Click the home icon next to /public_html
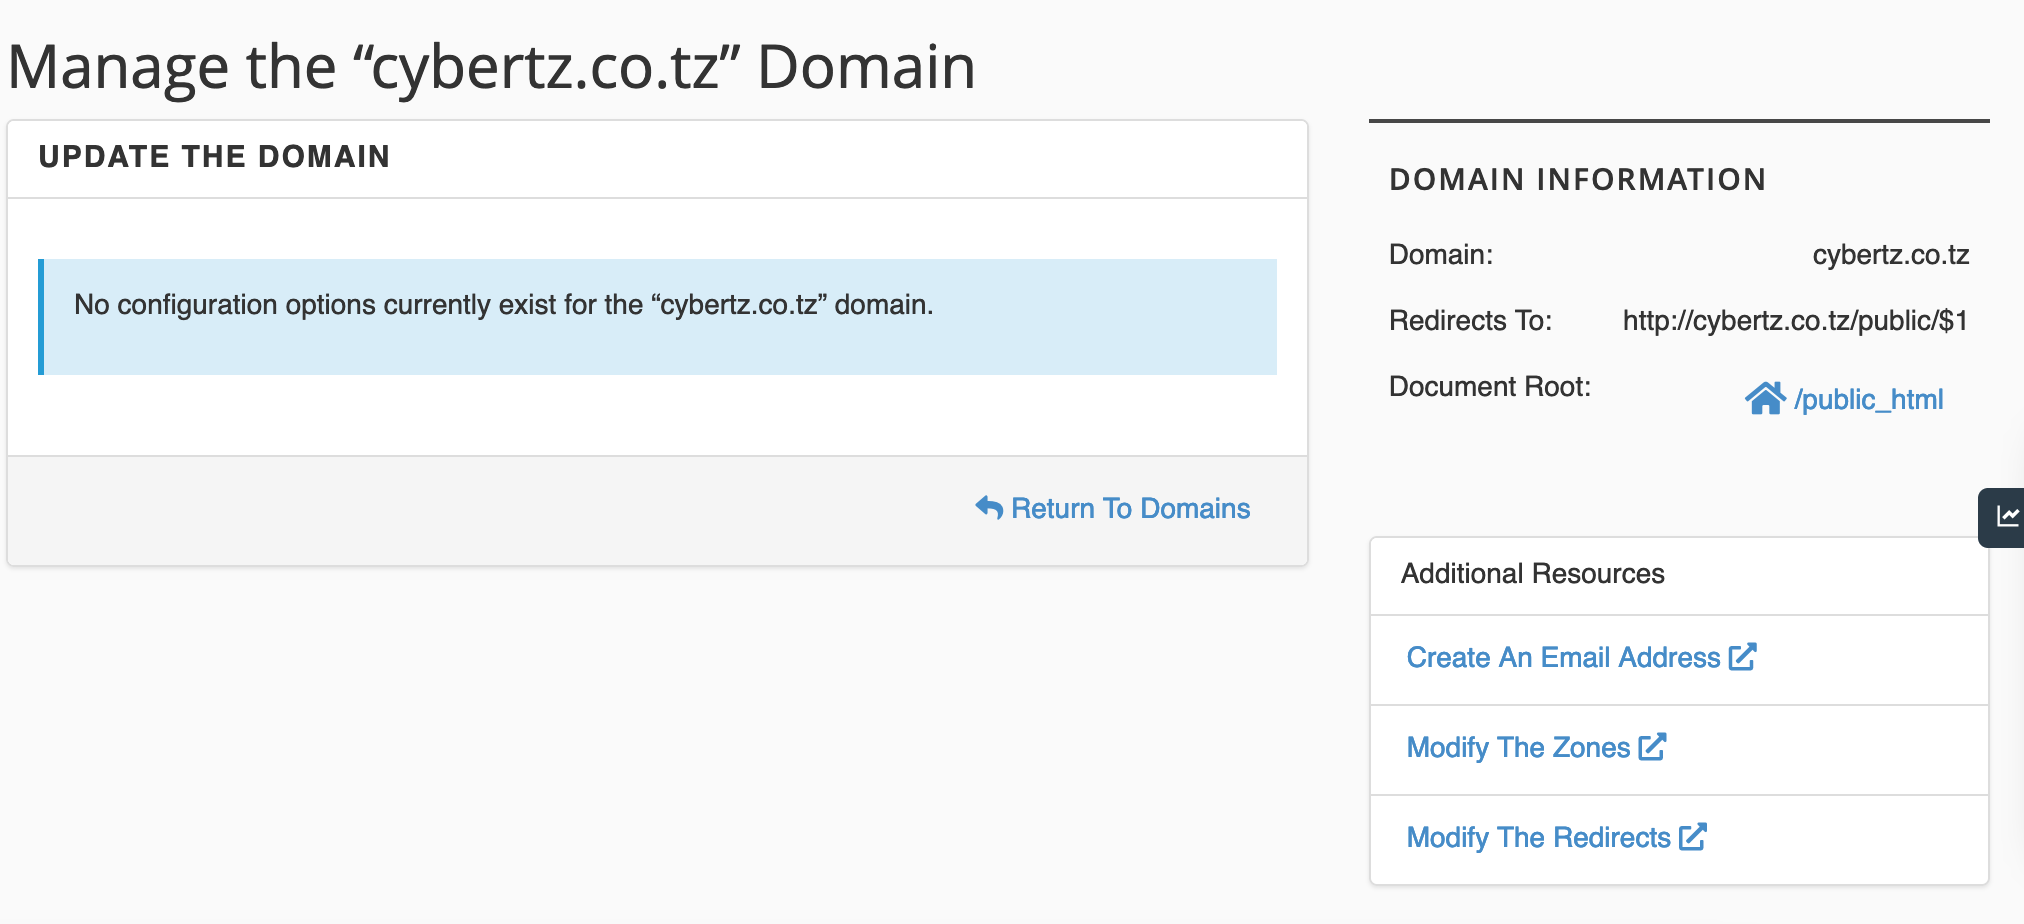This screenshot has width=2024, height=924. (1765, 398)
